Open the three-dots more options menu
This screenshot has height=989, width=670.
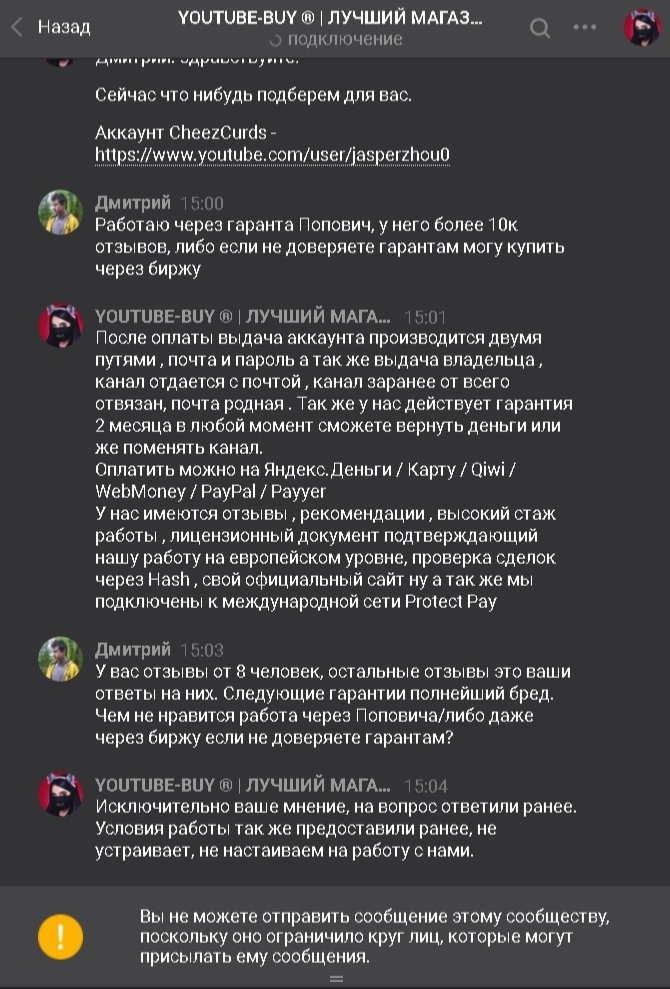[x=585, y=28]
